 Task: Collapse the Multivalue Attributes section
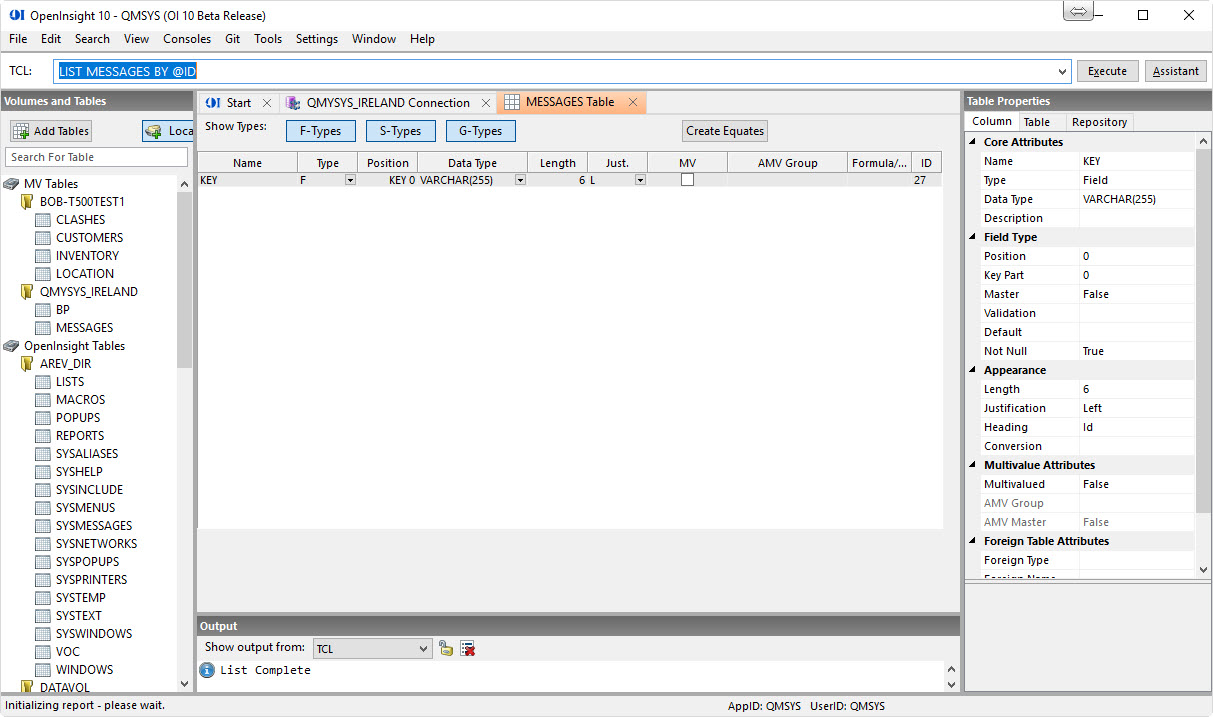[x=974, y=465]
